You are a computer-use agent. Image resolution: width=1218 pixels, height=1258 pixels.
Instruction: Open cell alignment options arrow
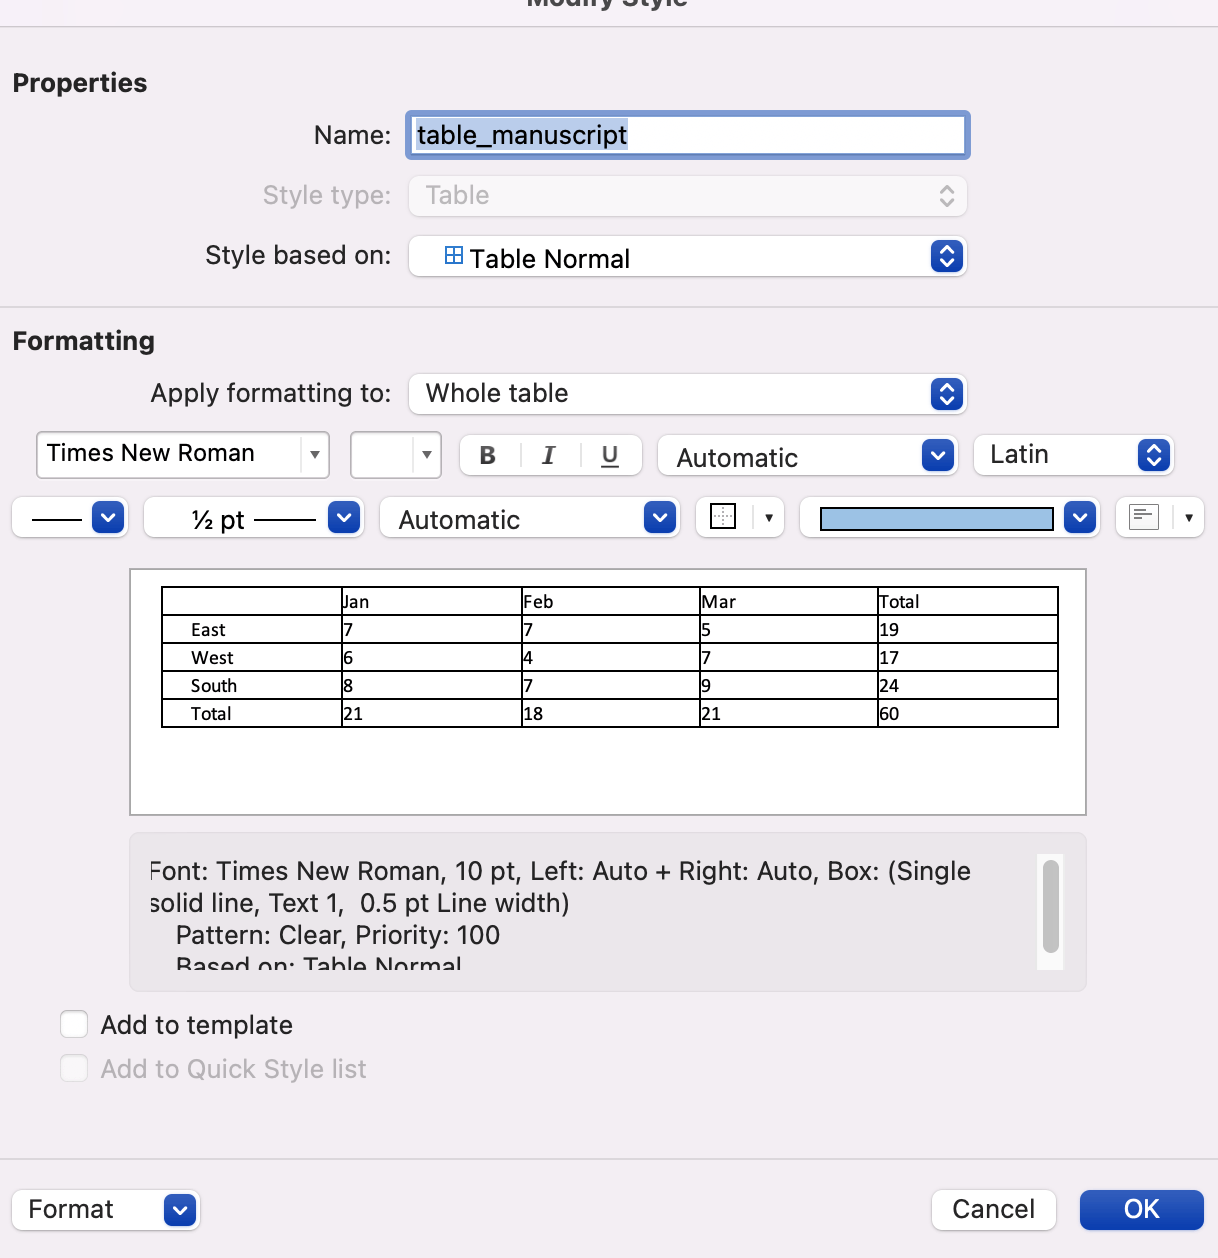click(x=1188, y=517)
